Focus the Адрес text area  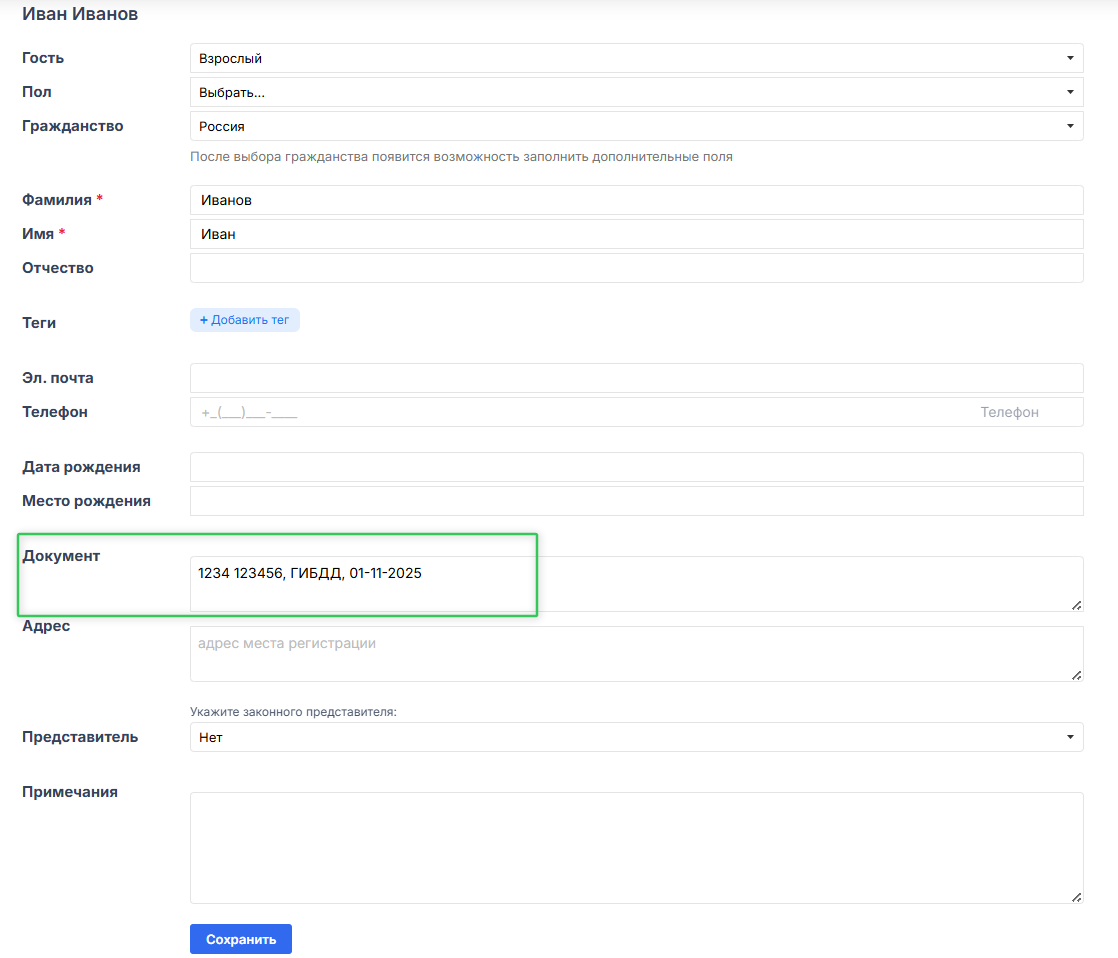tap(636, 654)
